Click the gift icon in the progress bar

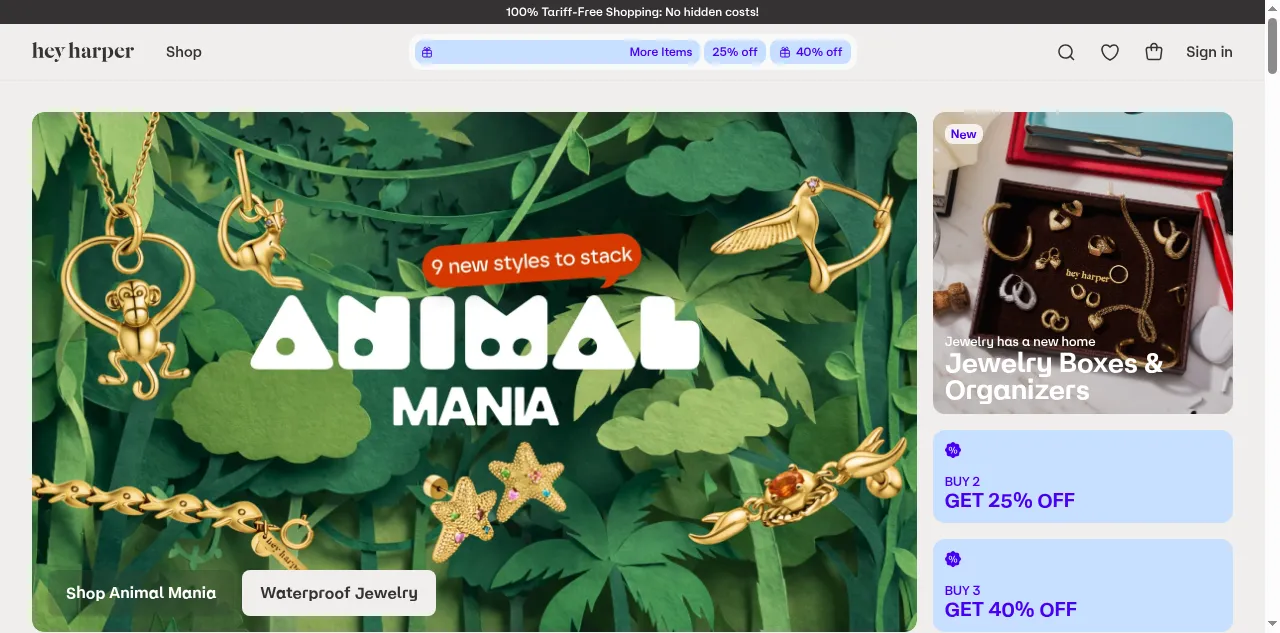pos(427,52)
